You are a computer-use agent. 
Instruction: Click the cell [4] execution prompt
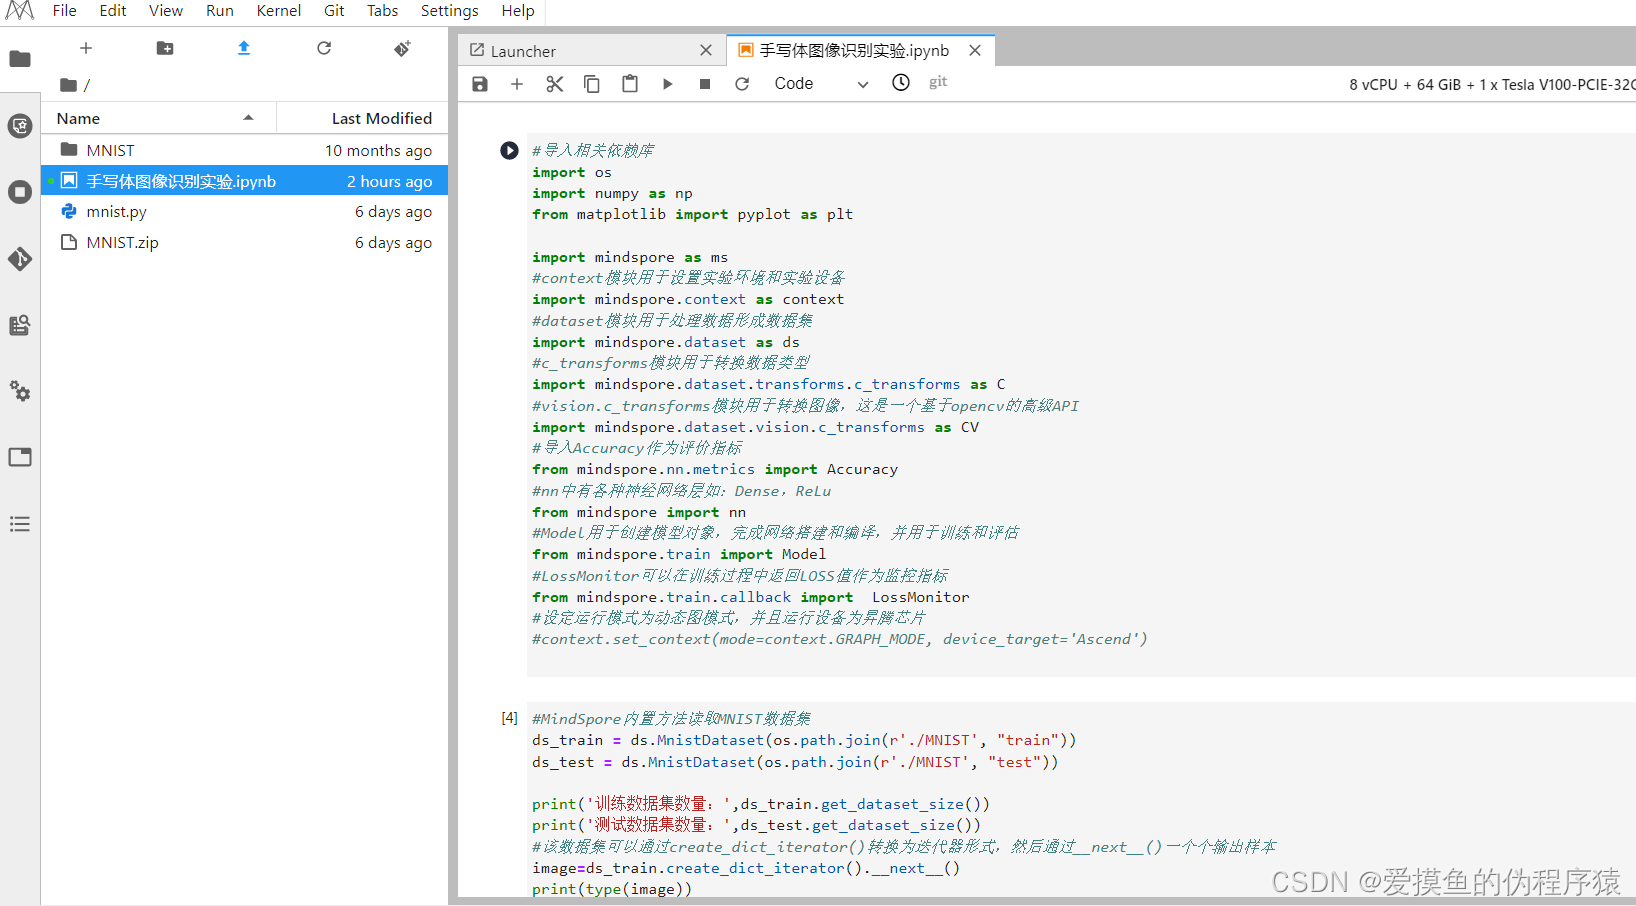point(510,718)
